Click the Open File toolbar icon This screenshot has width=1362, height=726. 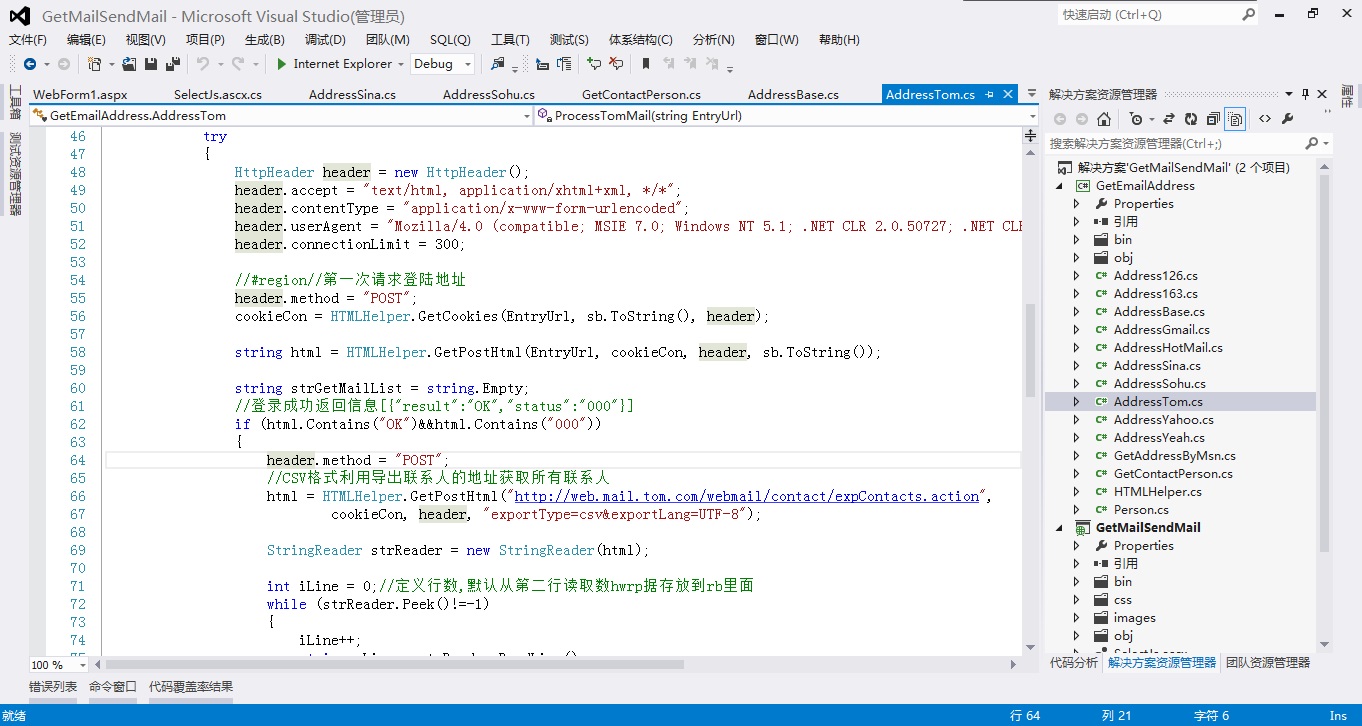(130, 64)
